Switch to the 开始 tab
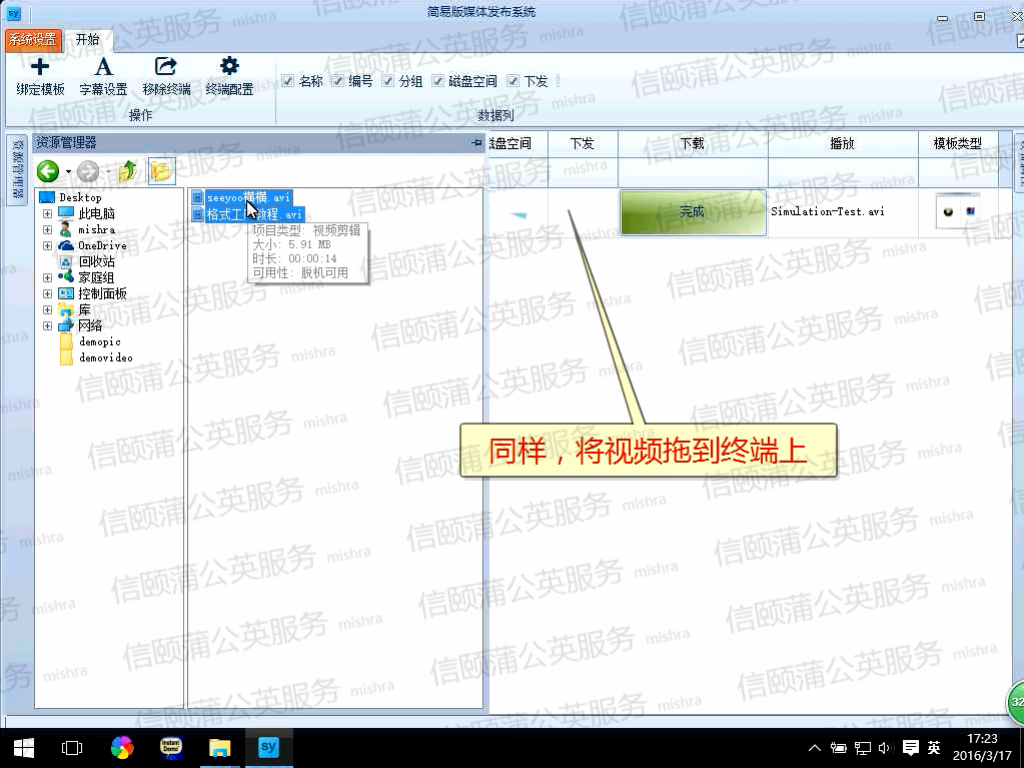The image size is (1024, 768). coord(88,40)
